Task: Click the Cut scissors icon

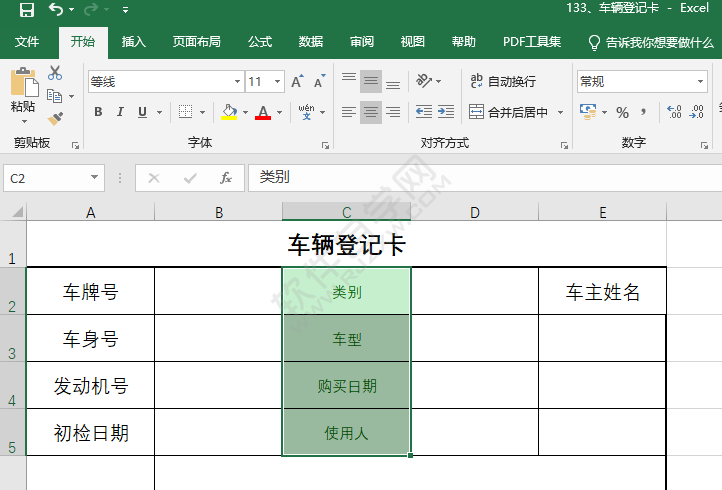Action: 55,73
